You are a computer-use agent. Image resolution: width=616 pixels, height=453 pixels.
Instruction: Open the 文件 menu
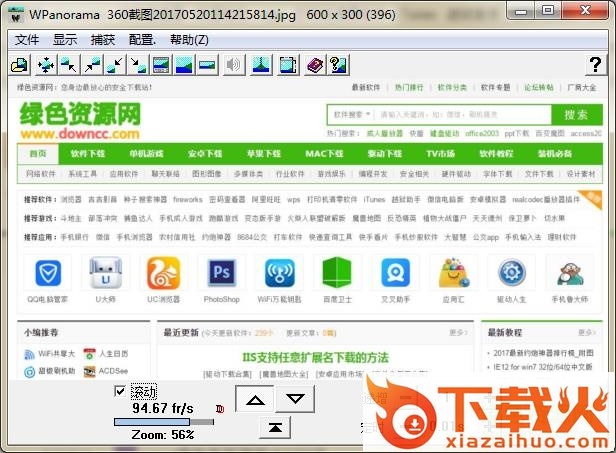27,40
